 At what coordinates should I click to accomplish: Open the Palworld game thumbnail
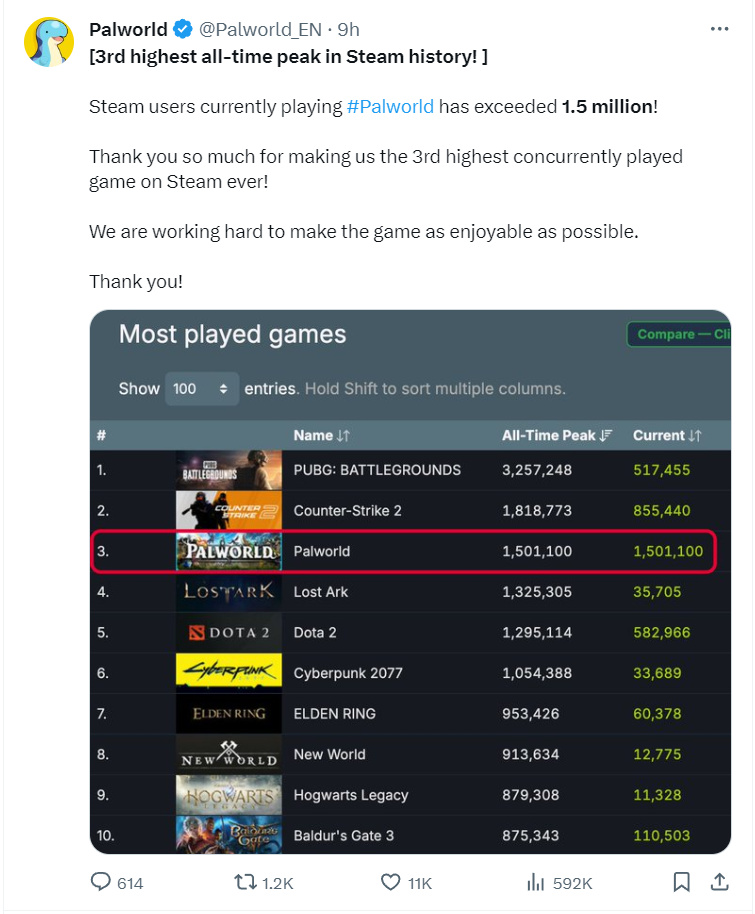pyautogui.click(x=229, y=551)
